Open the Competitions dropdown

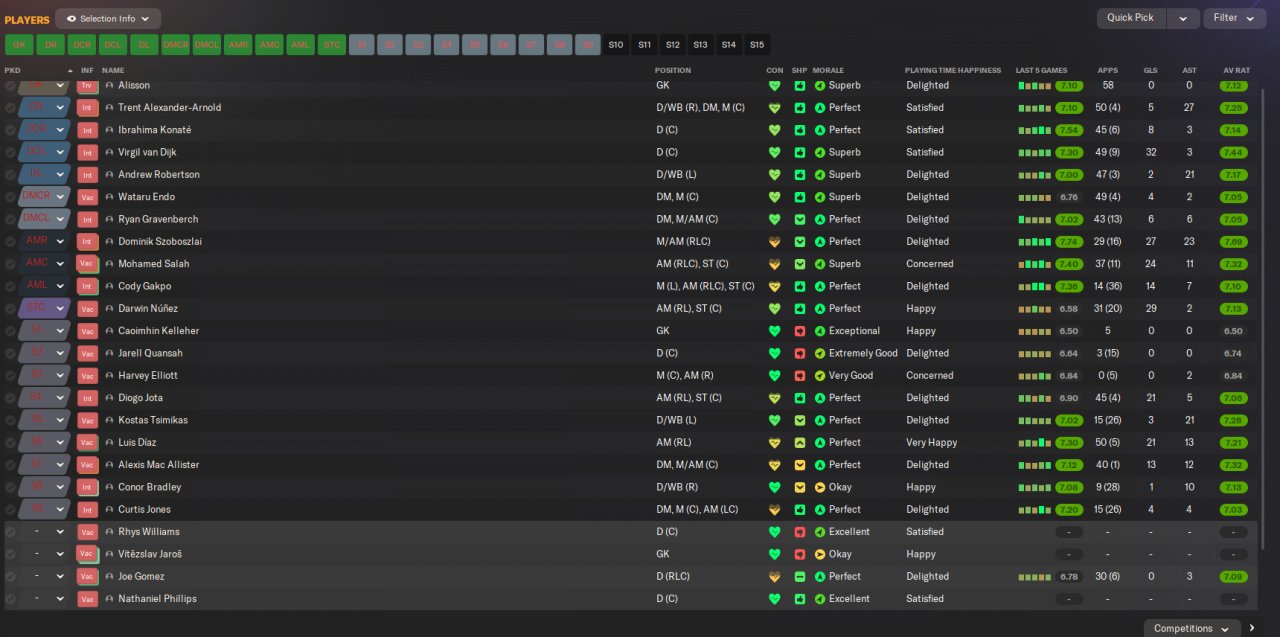(1192, 628)
